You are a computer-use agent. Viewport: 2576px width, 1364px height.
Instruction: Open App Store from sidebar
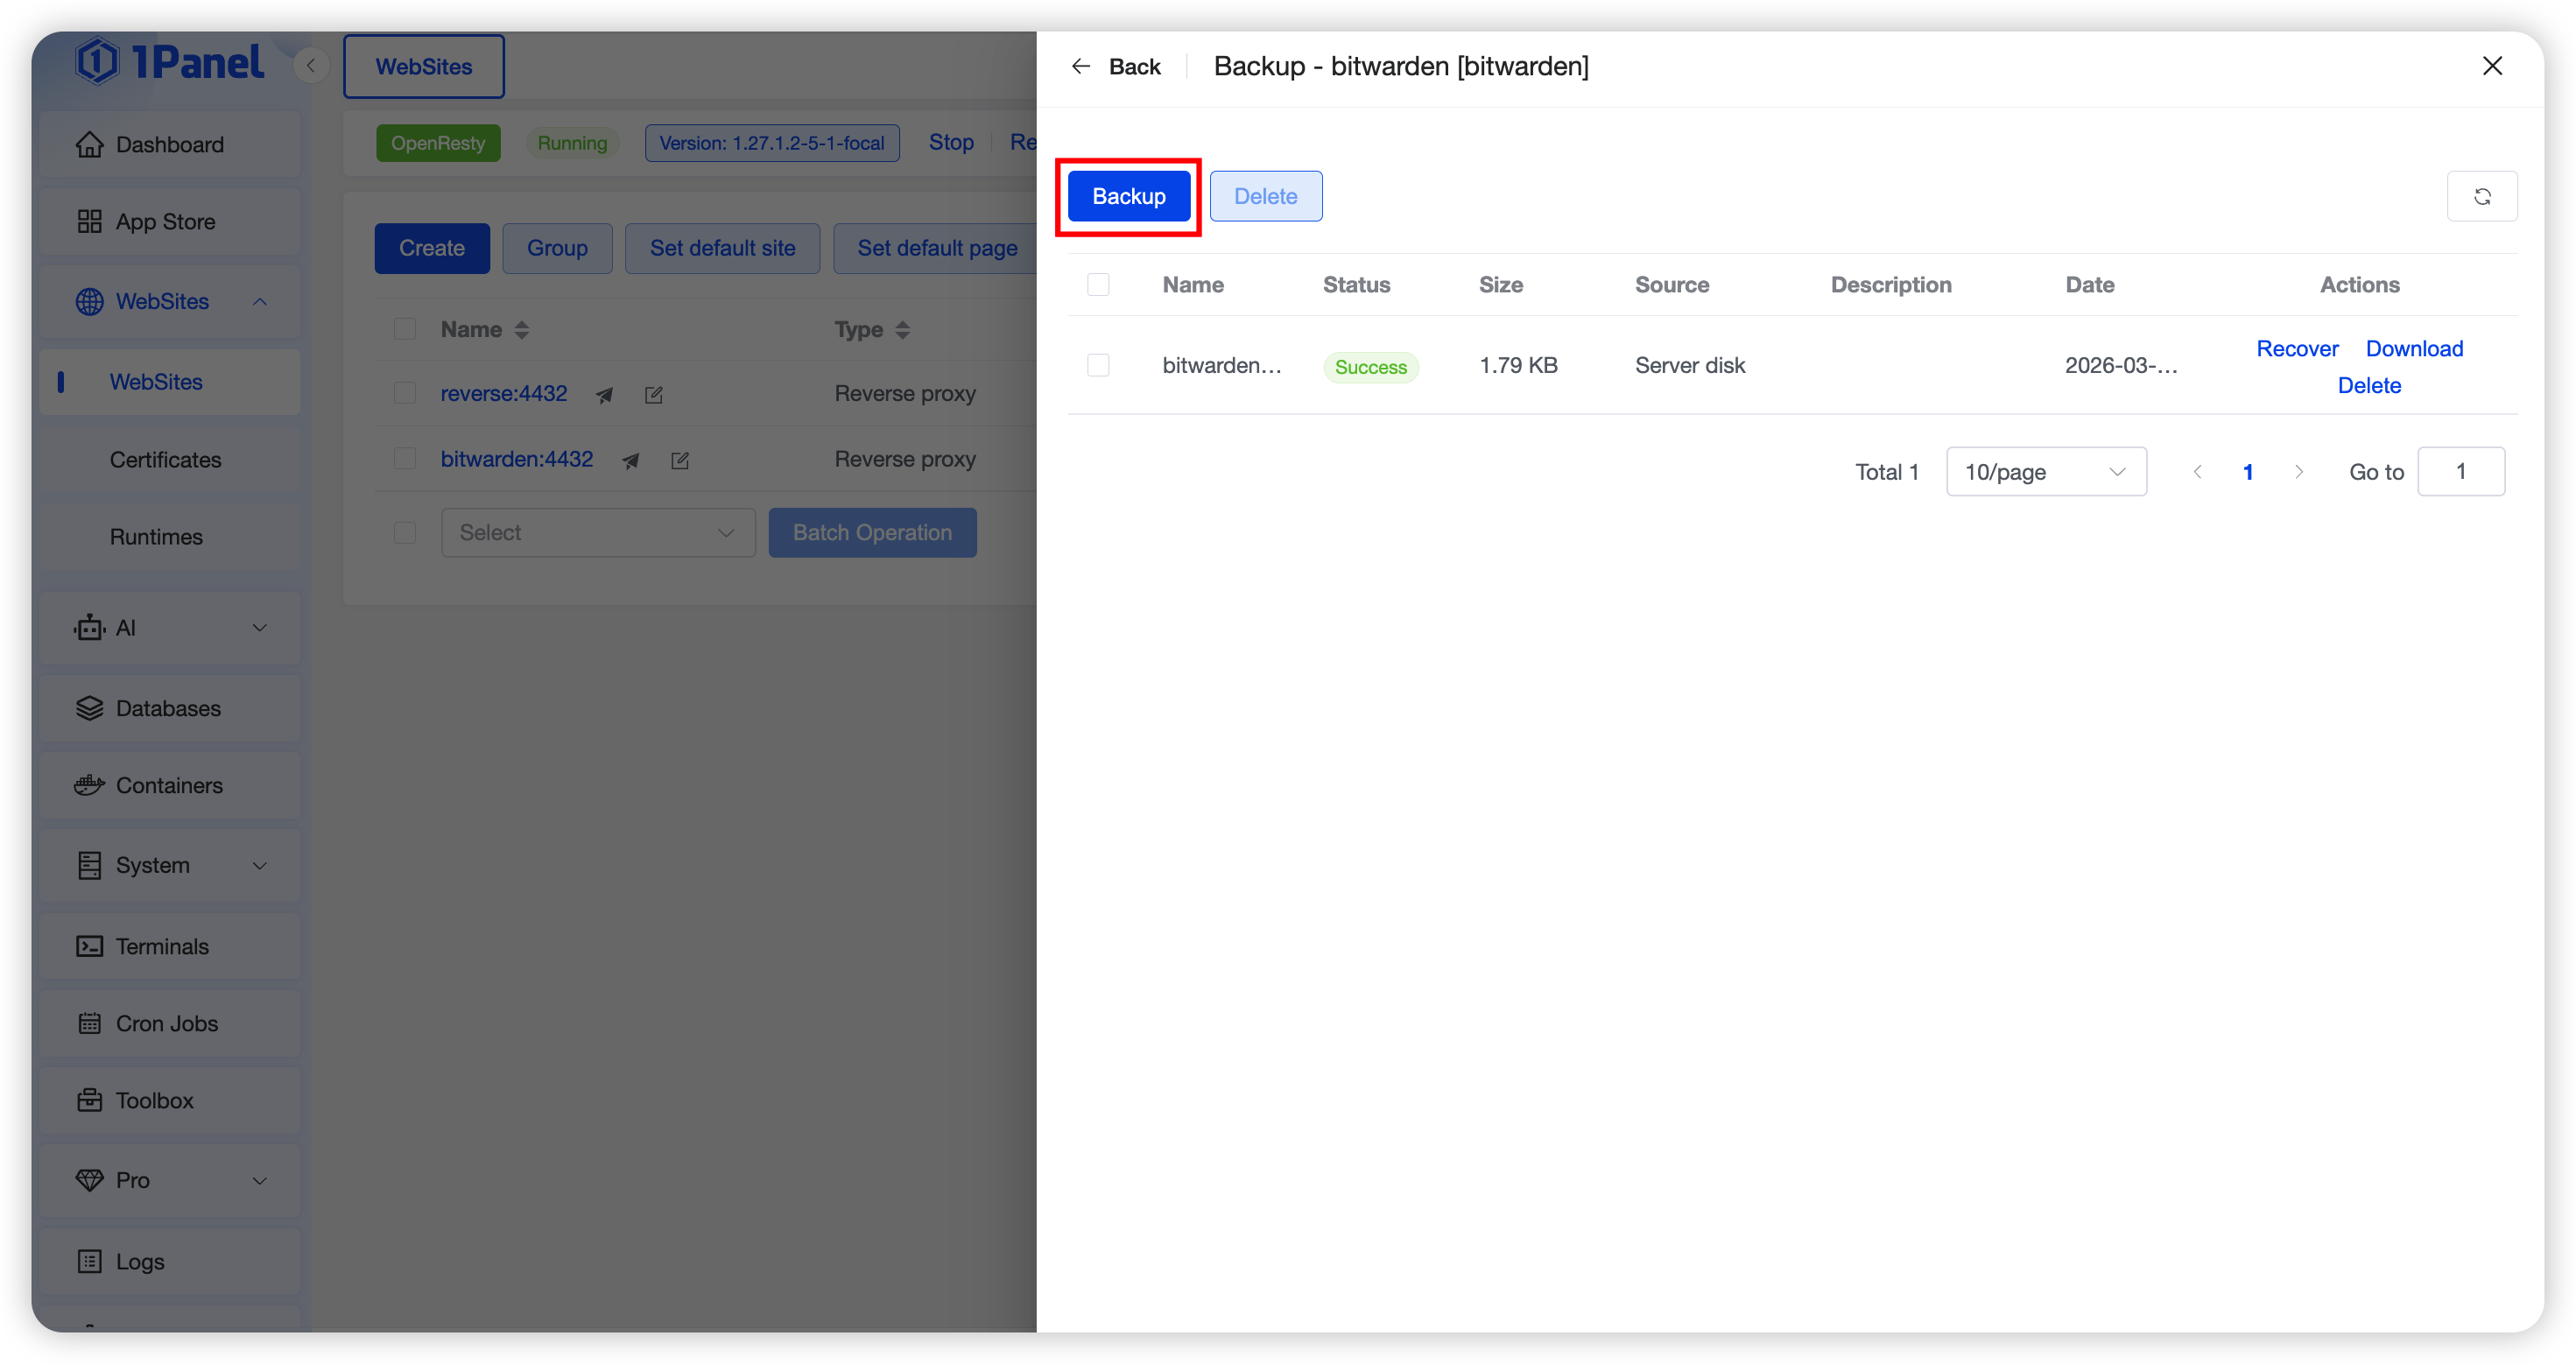[165, 222]
